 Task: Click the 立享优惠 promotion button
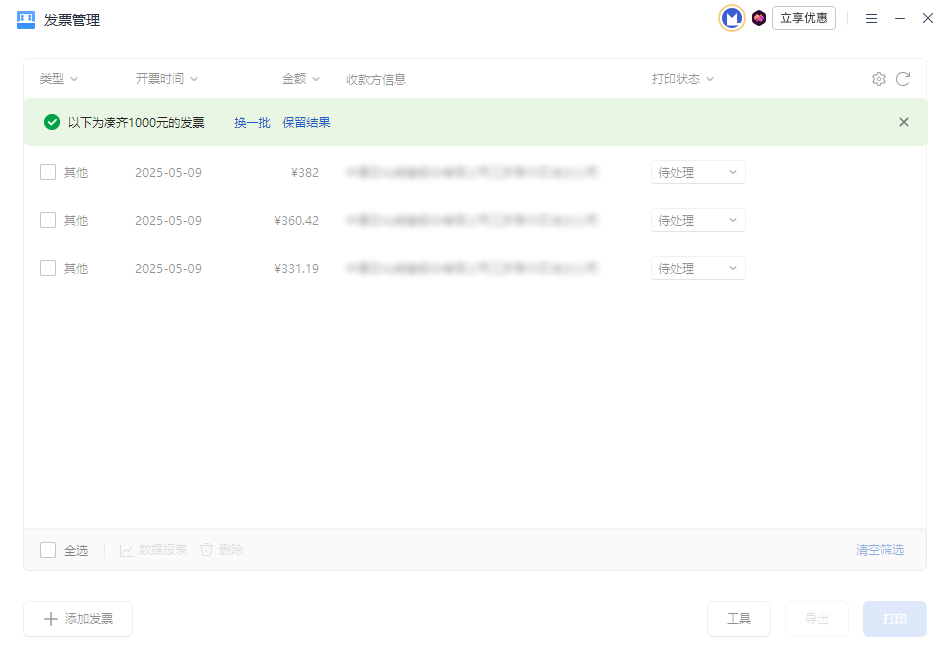pos(803,18)
